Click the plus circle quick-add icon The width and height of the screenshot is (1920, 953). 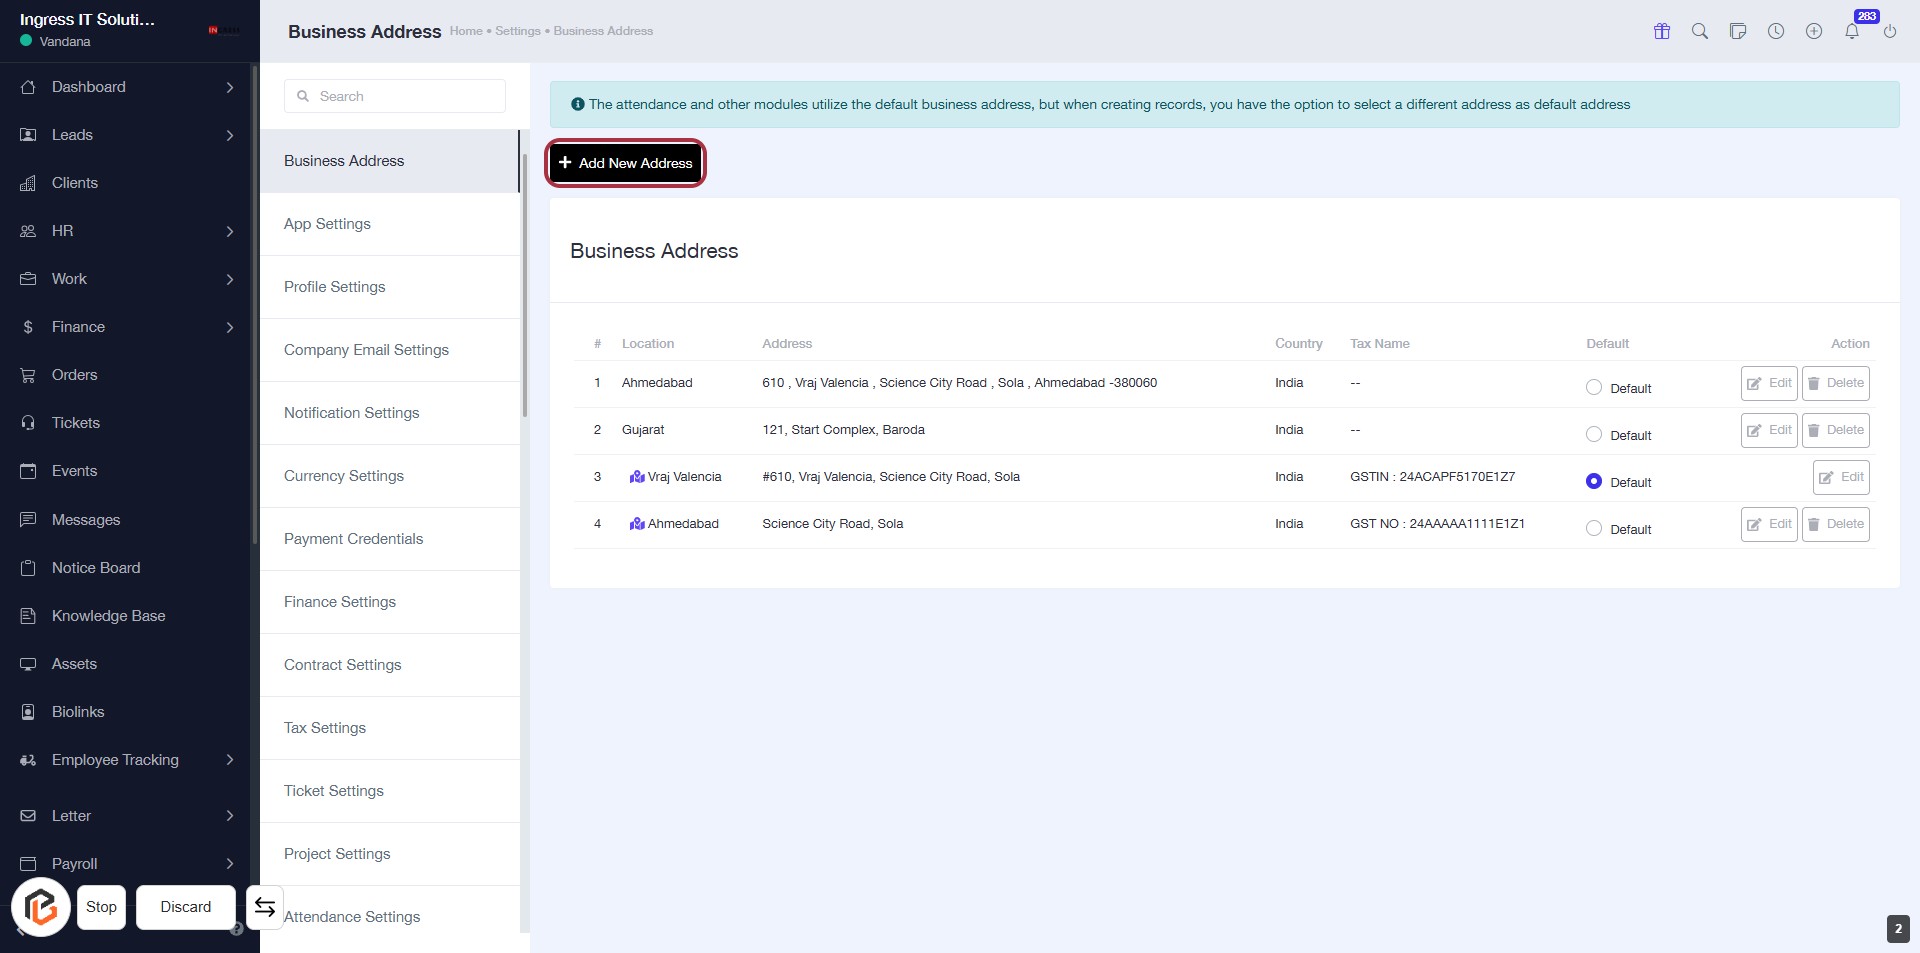[1814, 31]
